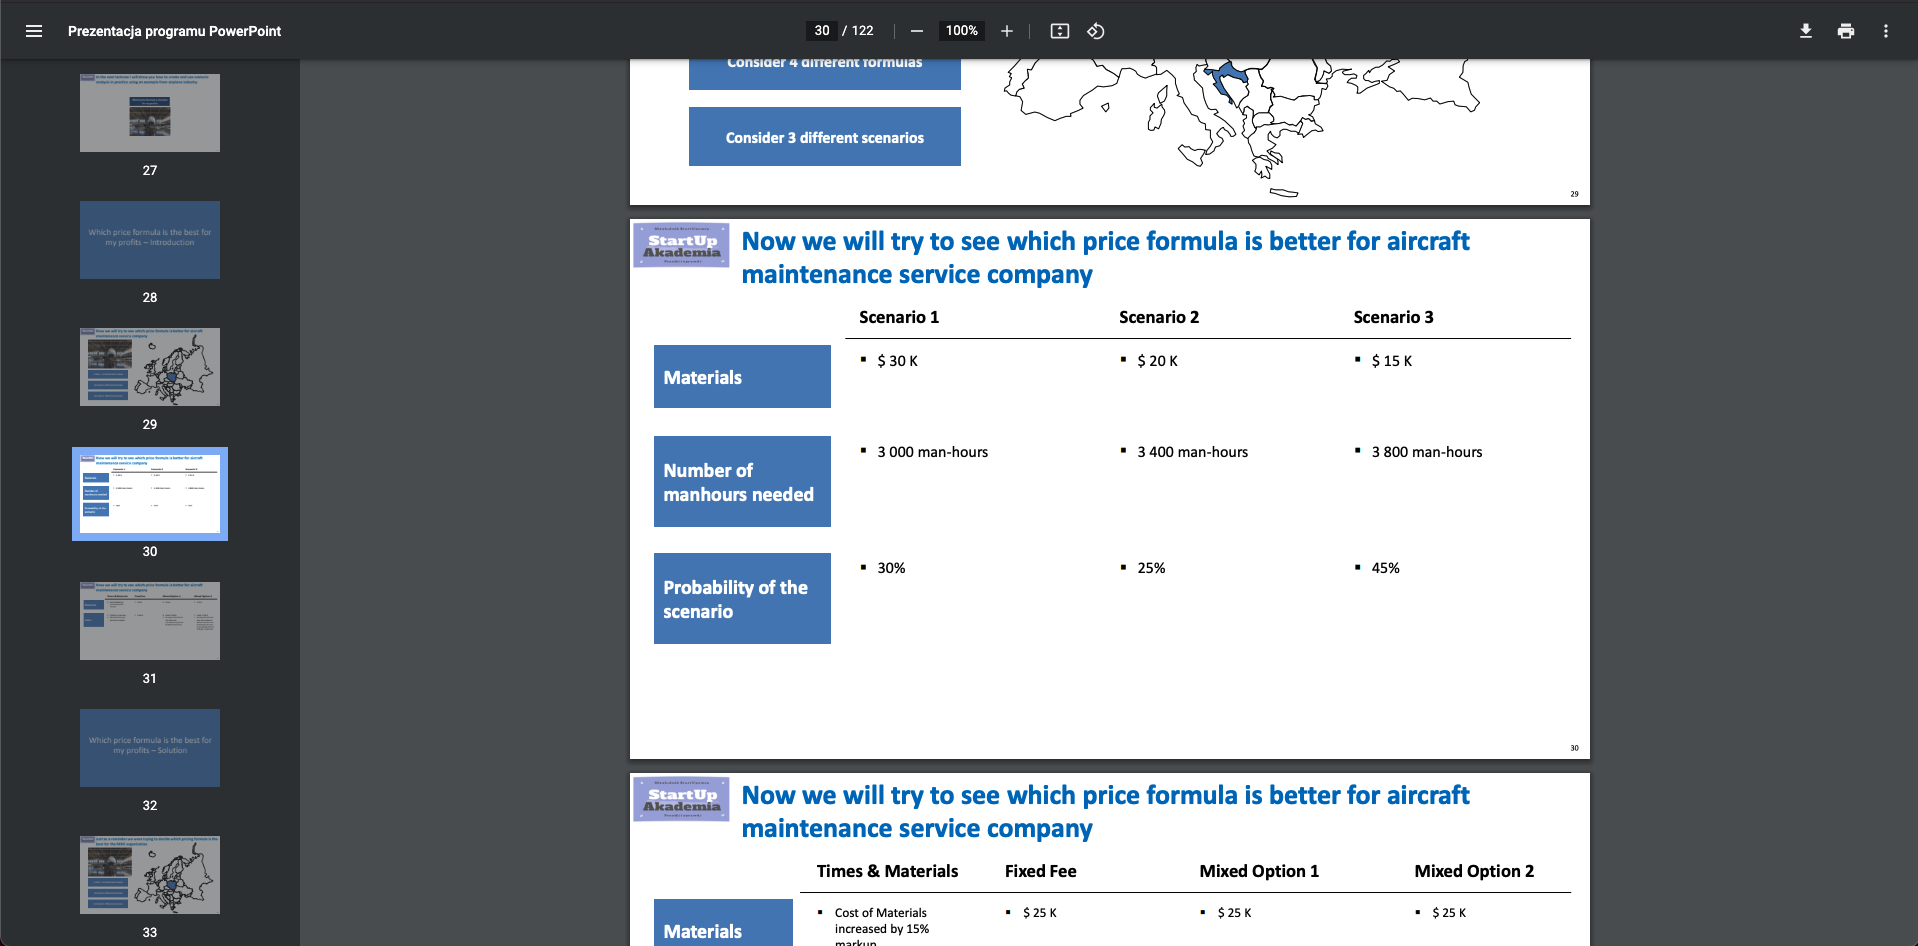This screenshot has height=946, width=1918.
Task: Toggle the sidebar hamburger menu
Action: [34, 31]
